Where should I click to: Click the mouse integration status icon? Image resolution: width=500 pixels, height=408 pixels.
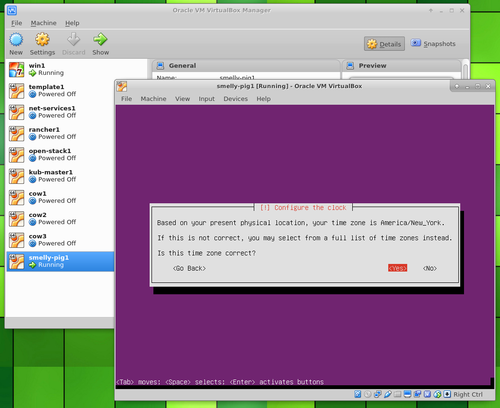437,394
